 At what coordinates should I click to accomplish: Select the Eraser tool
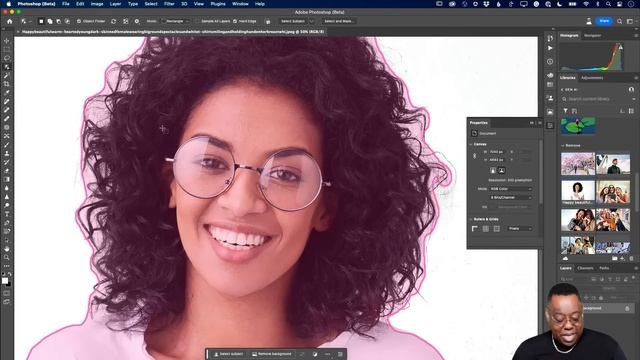(x=7, y=171)
